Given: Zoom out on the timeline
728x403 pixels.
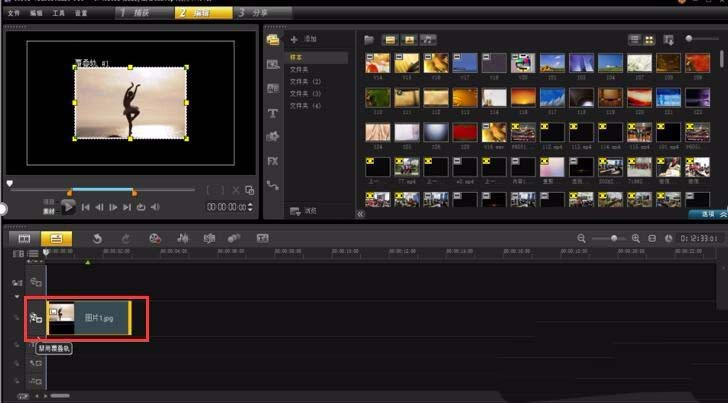Looking at the screenshot, I should [581, 238].
